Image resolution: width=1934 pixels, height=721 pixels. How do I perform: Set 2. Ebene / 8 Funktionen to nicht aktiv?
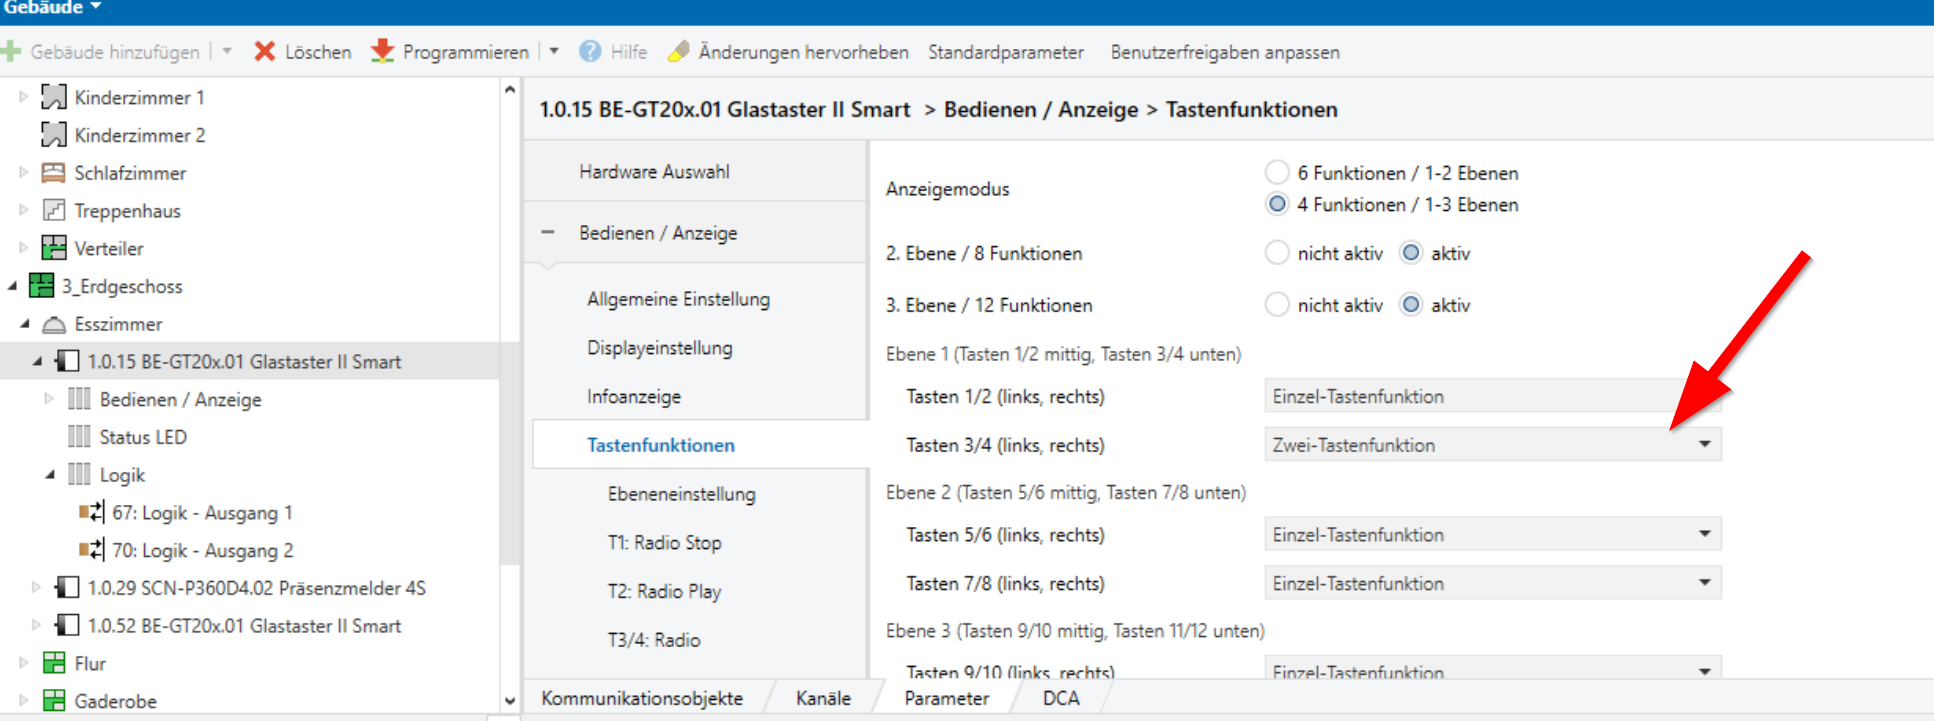1277,253
